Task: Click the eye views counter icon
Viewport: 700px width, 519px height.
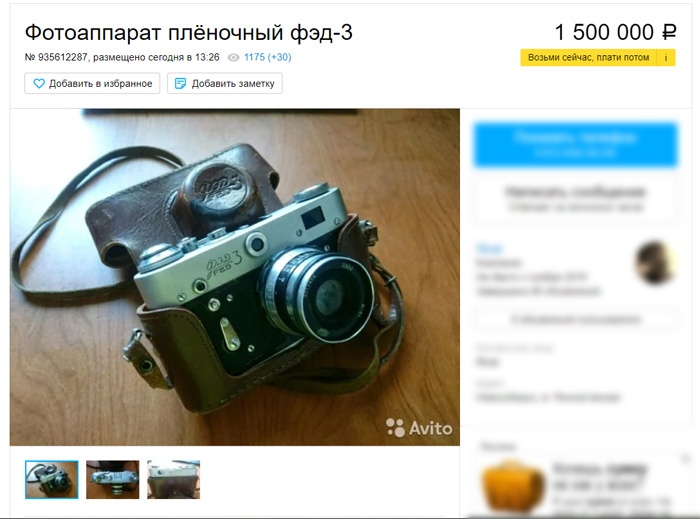Action: point(233,58)
